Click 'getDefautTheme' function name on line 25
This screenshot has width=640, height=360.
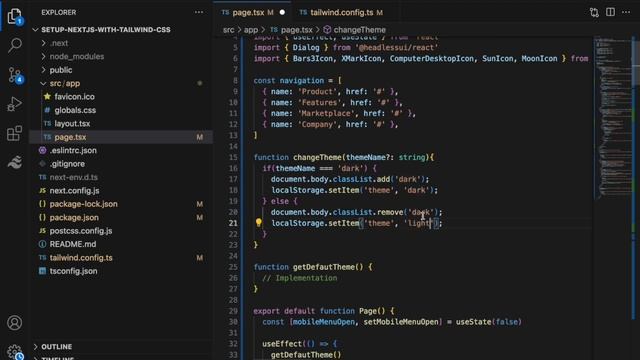pyautogui.click(x=324, y=267)
